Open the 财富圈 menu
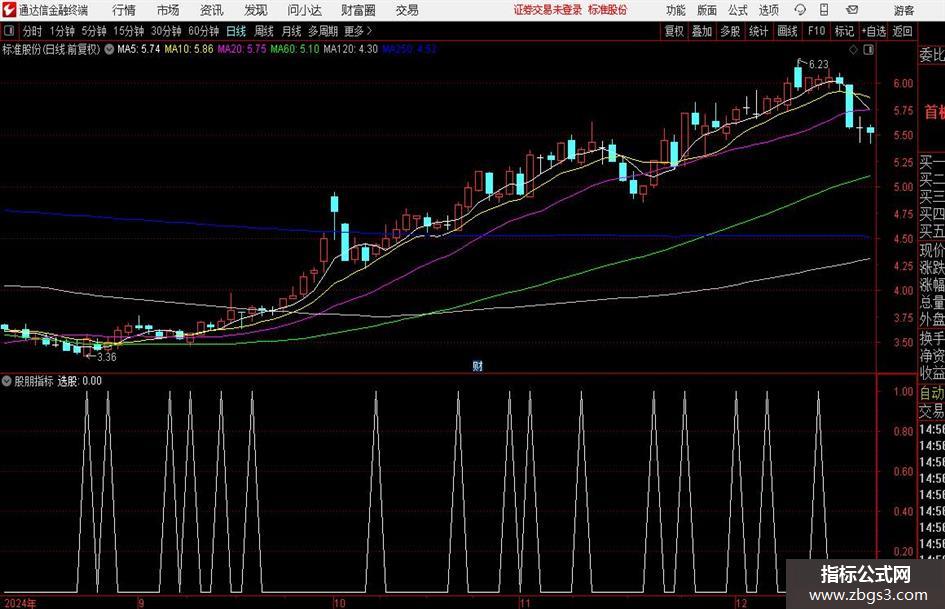 (358, 10)
